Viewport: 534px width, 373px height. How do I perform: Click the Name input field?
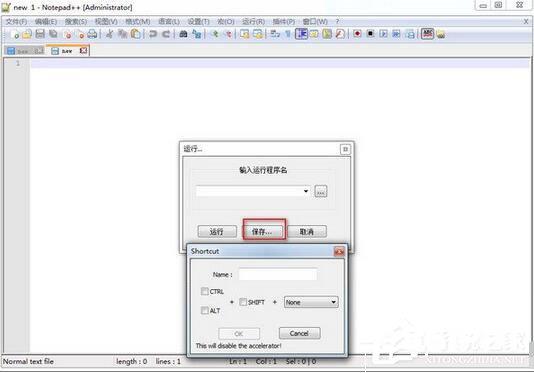coord(278,274)
